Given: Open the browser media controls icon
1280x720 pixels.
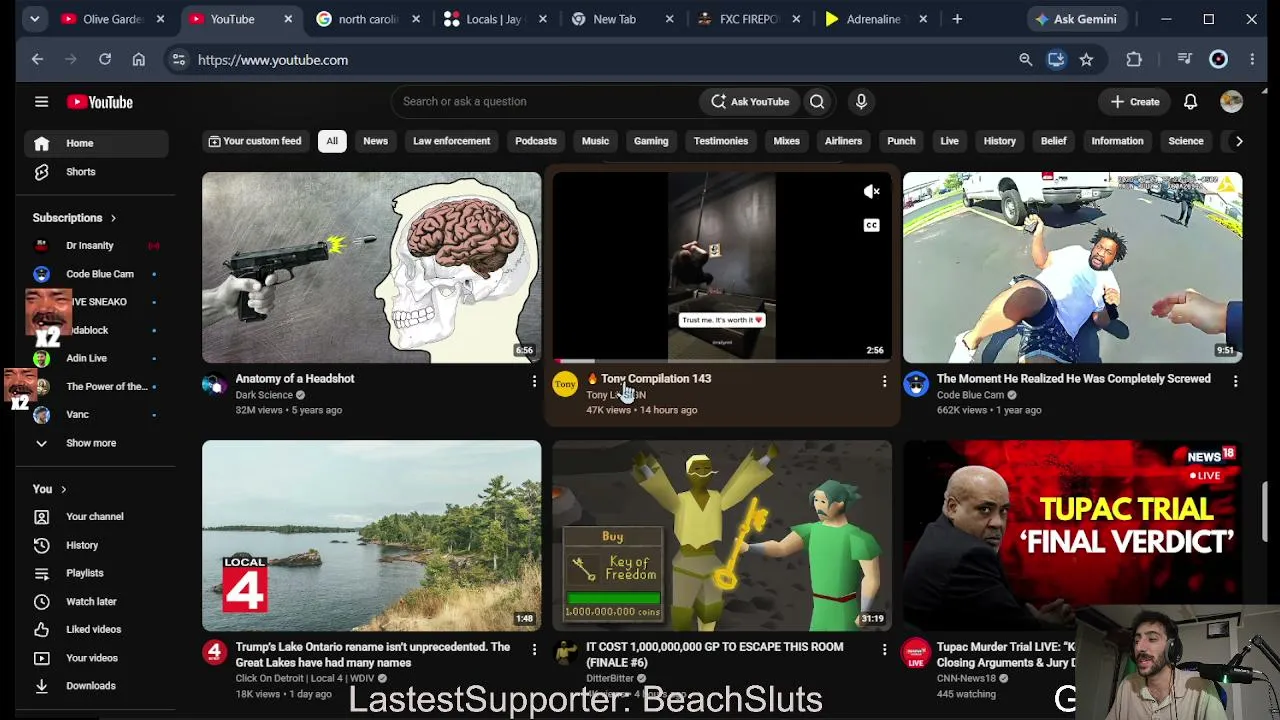Looking at the screenshot, I should (x=1184, y=60).
